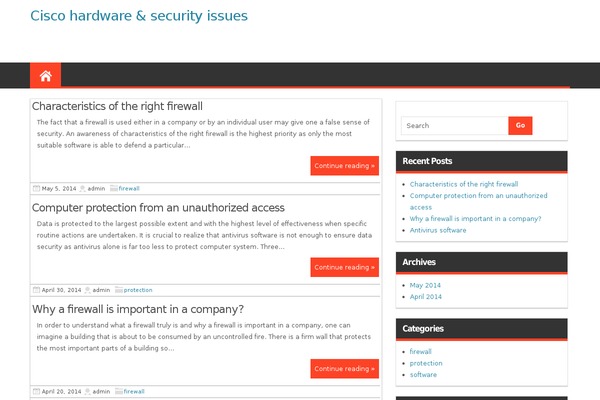This screenshot has width=600, height=400.
Task: Open the site title Cisco hardware & security issues
Action: tap(139, 16)
